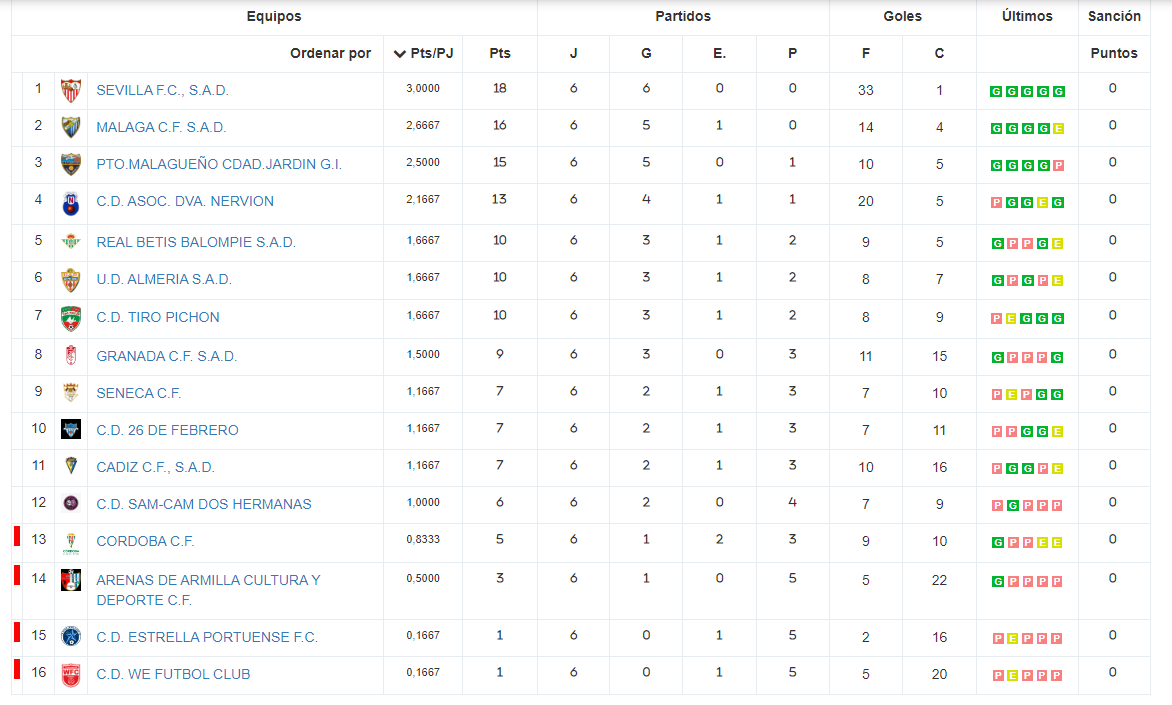Viewport: 1172px width, 705px height.
Task: Click the last-five results icons for C.D. We Futbol Club
Action: point(1027,675)
